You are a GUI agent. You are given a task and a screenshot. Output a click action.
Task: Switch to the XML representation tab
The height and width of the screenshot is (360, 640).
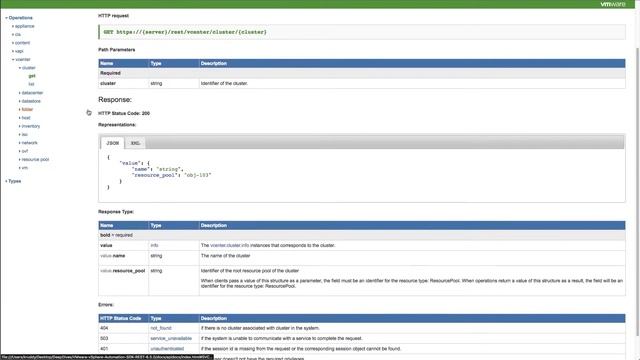point(135,143)
